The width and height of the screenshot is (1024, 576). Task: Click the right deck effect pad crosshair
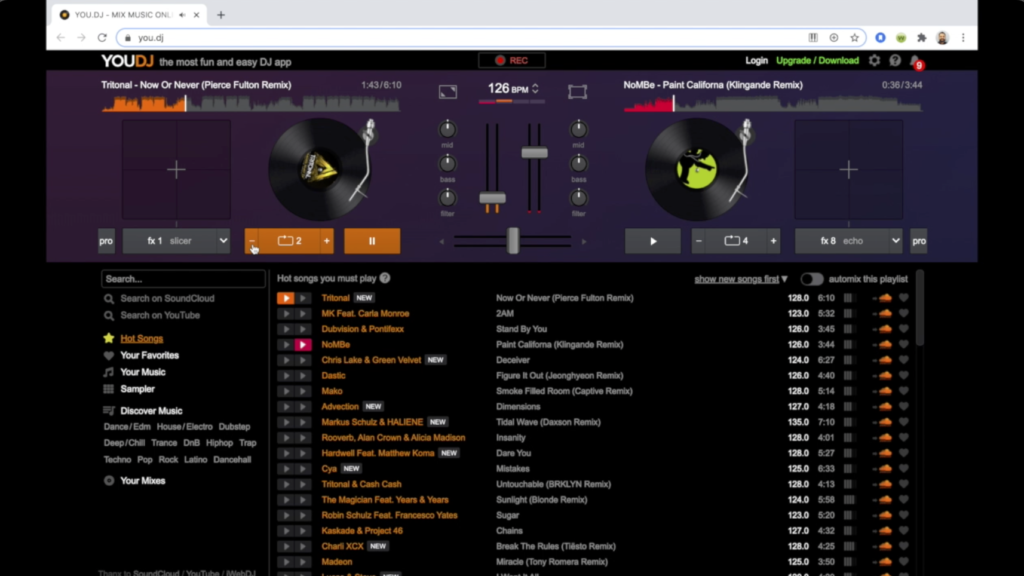848,170
